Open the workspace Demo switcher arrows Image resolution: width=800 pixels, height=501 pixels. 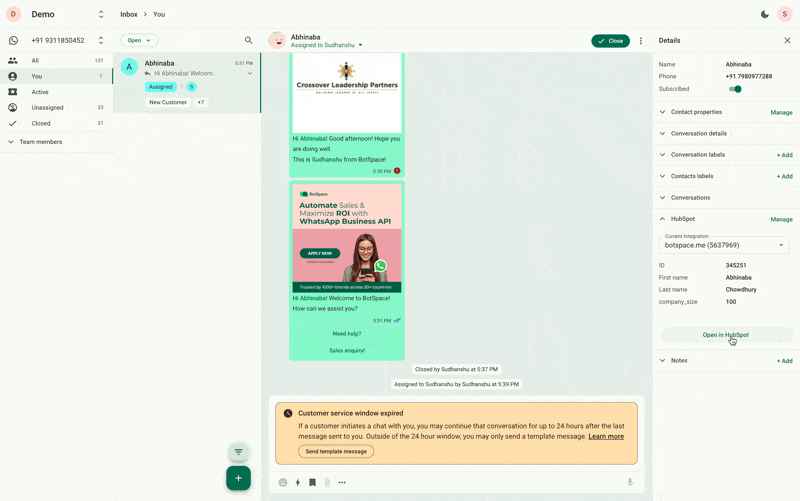coord(101,14)
